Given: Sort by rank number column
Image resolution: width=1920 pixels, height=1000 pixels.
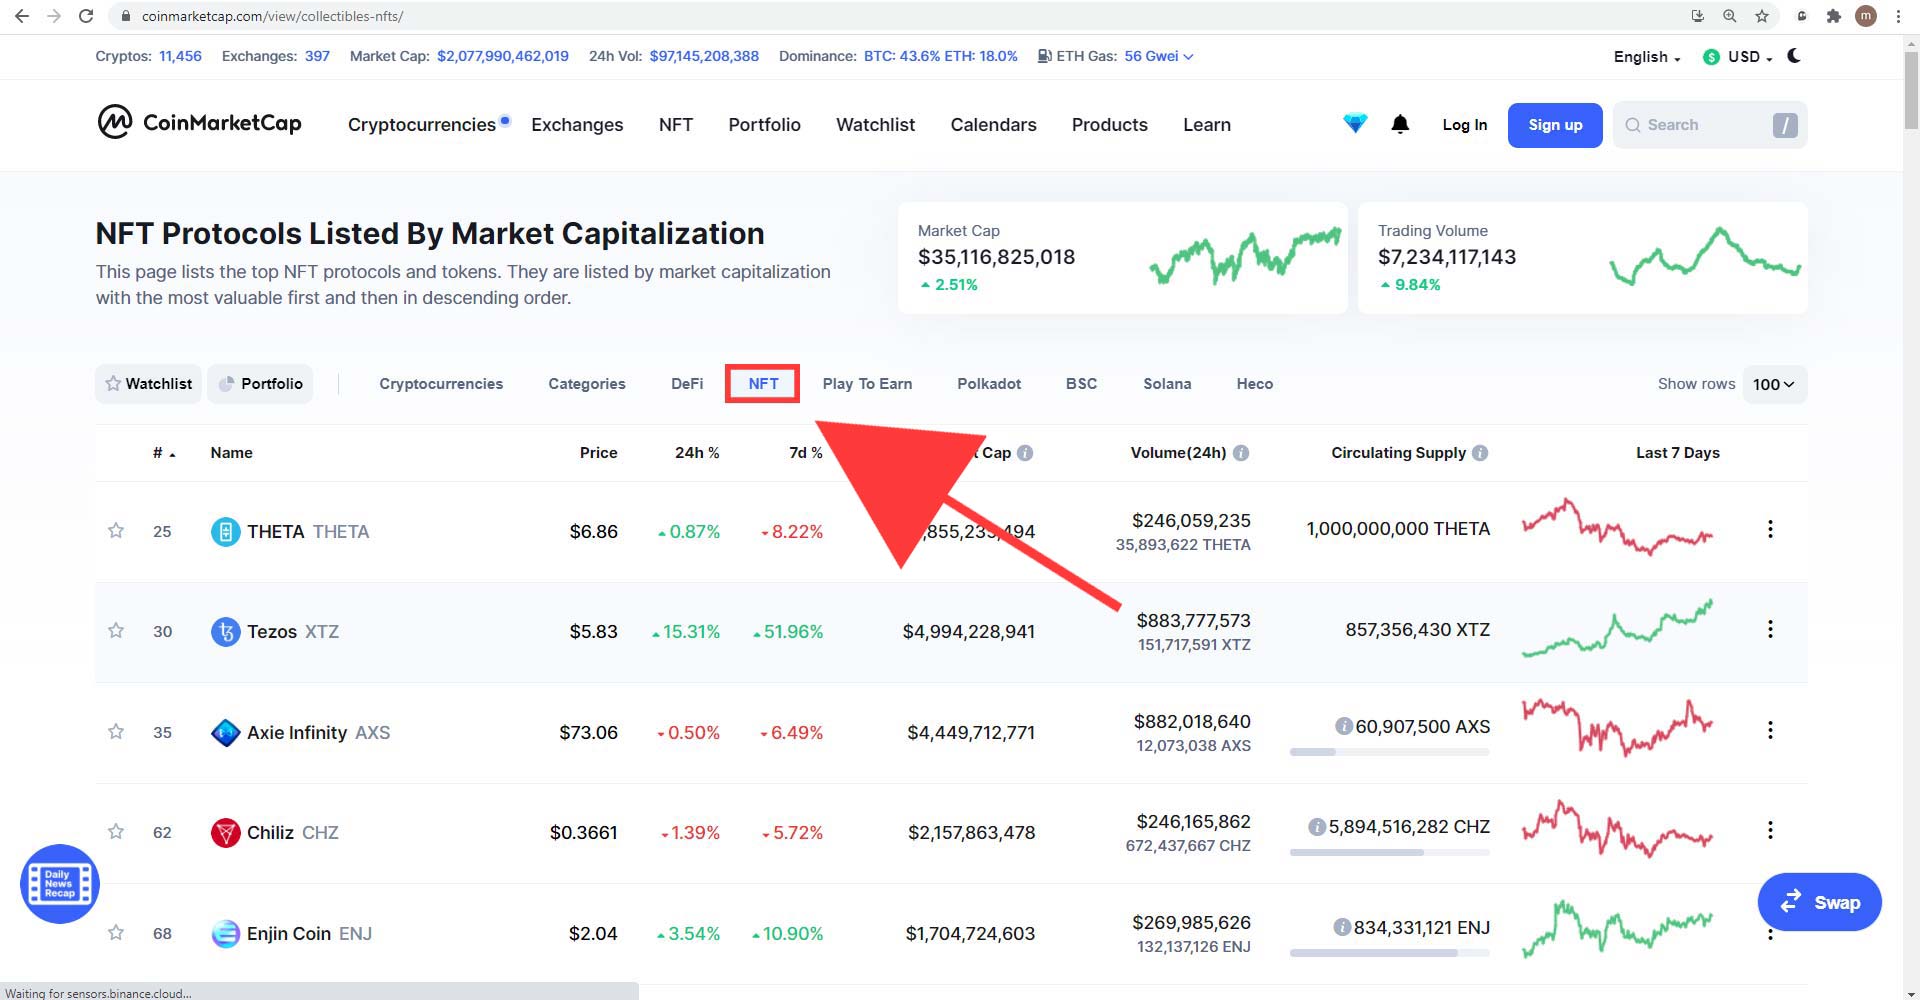Looking at the screenshot, I should (x=164, y=453).
